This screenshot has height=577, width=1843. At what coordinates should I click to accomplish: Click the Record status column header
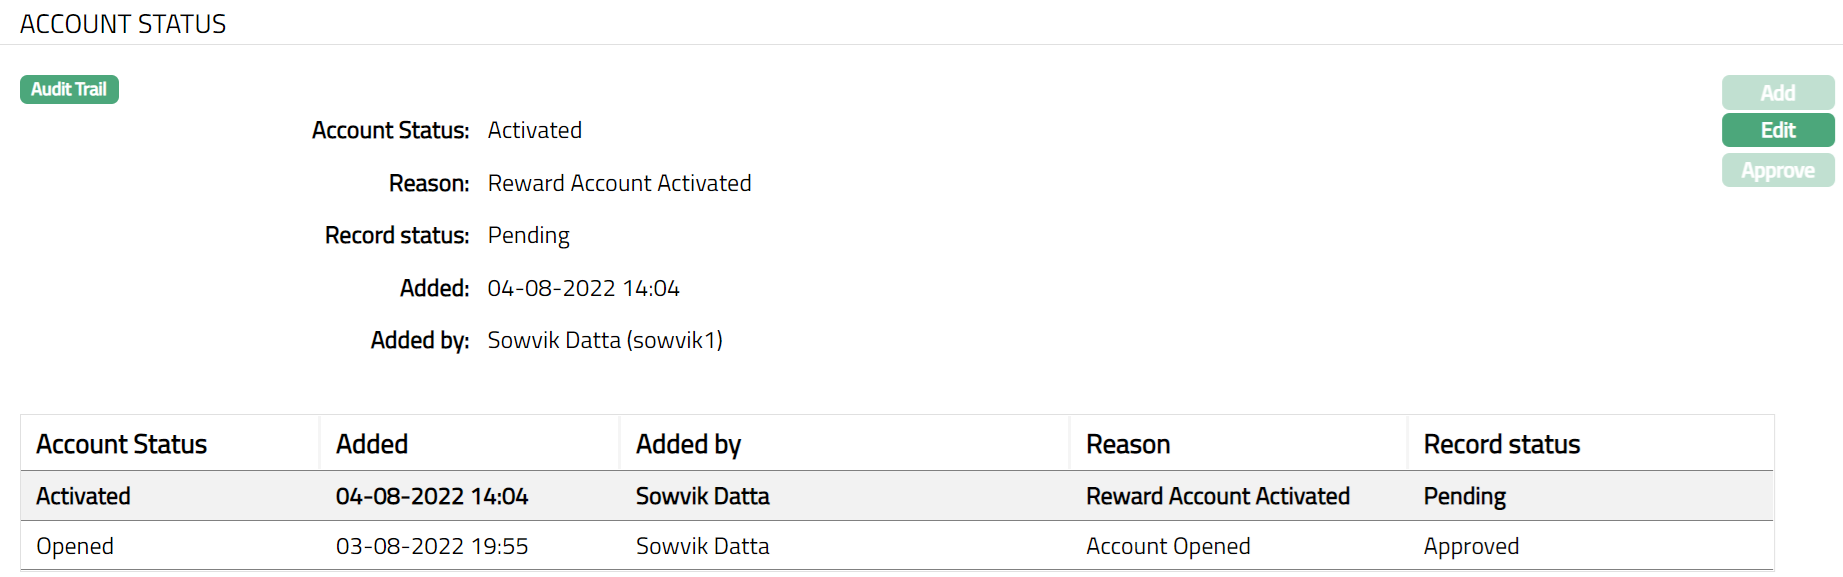[x=1501, y=444]
